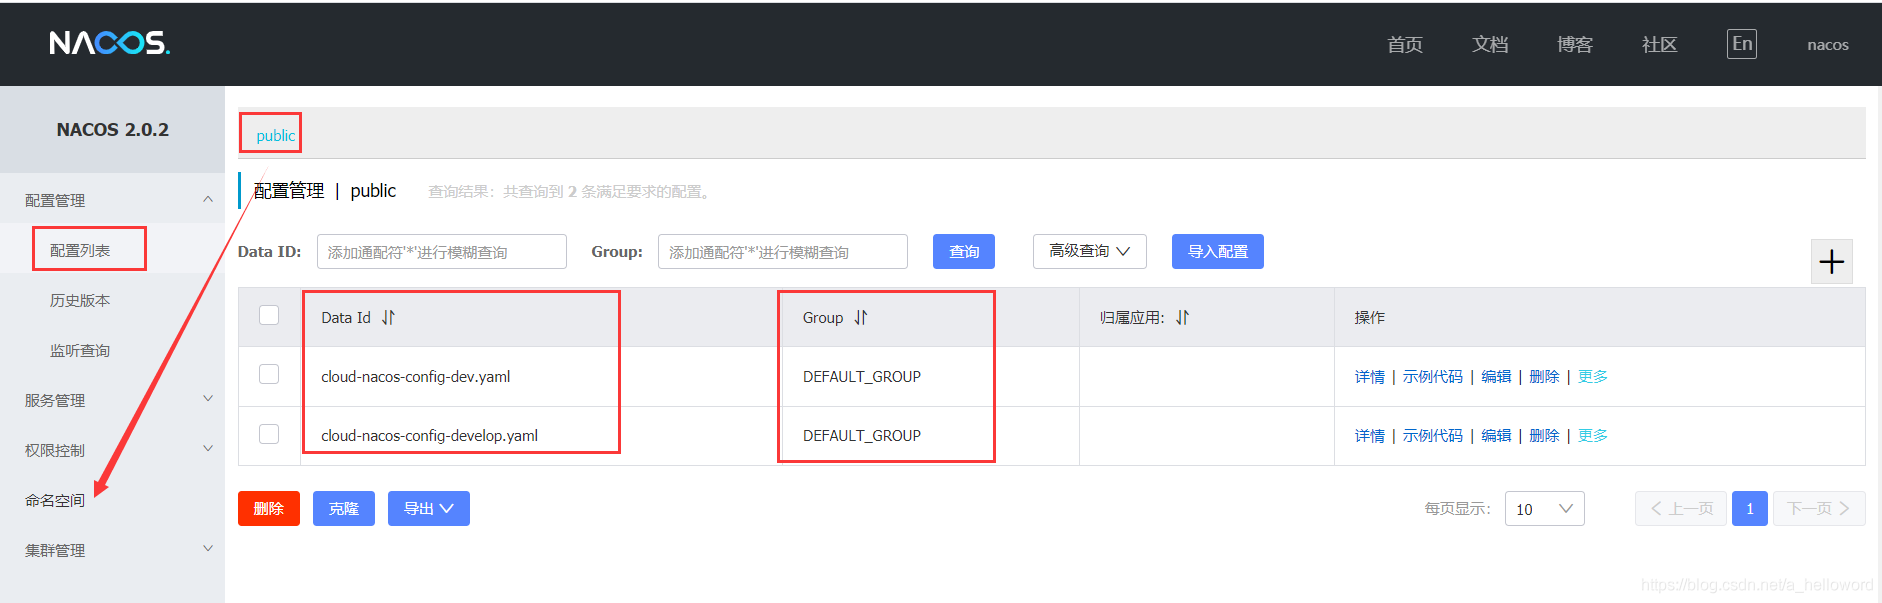View 详情 for cloud-nacos-config-develop.yaml
1882x603 pixels.
(x=1370, y=436)
